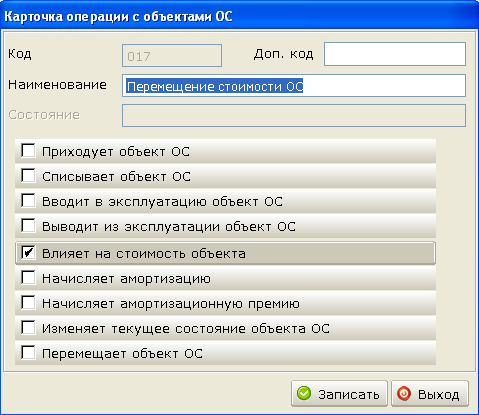
Task: Check 'Начисляет амортизационную премию' box
Action: click(x=28, y=302)
